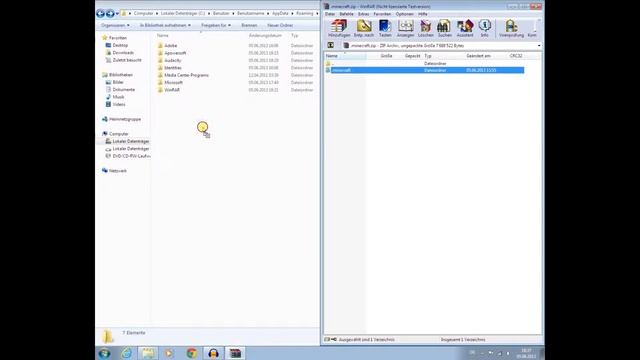Open the 'In Bibliothek aufnehmen' dropdown

(x=165, y=25)
